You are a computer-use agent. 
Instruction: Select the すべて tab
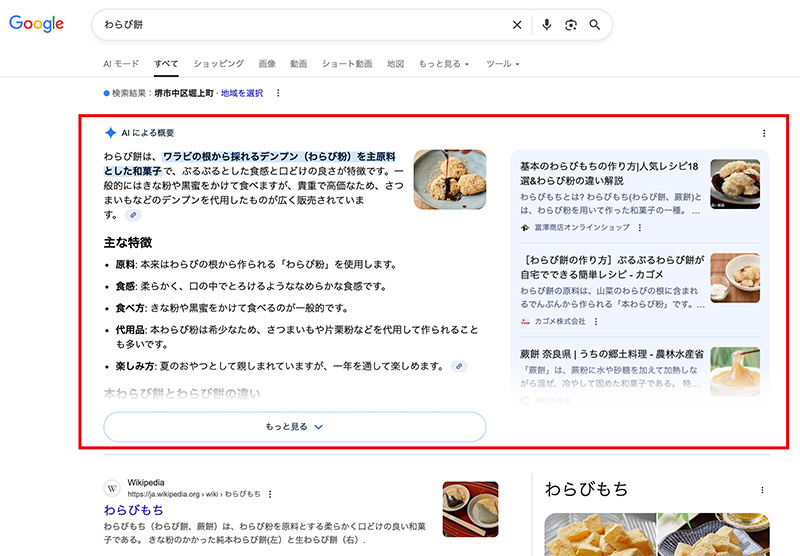pyautogui.click(x=166, y=64)
